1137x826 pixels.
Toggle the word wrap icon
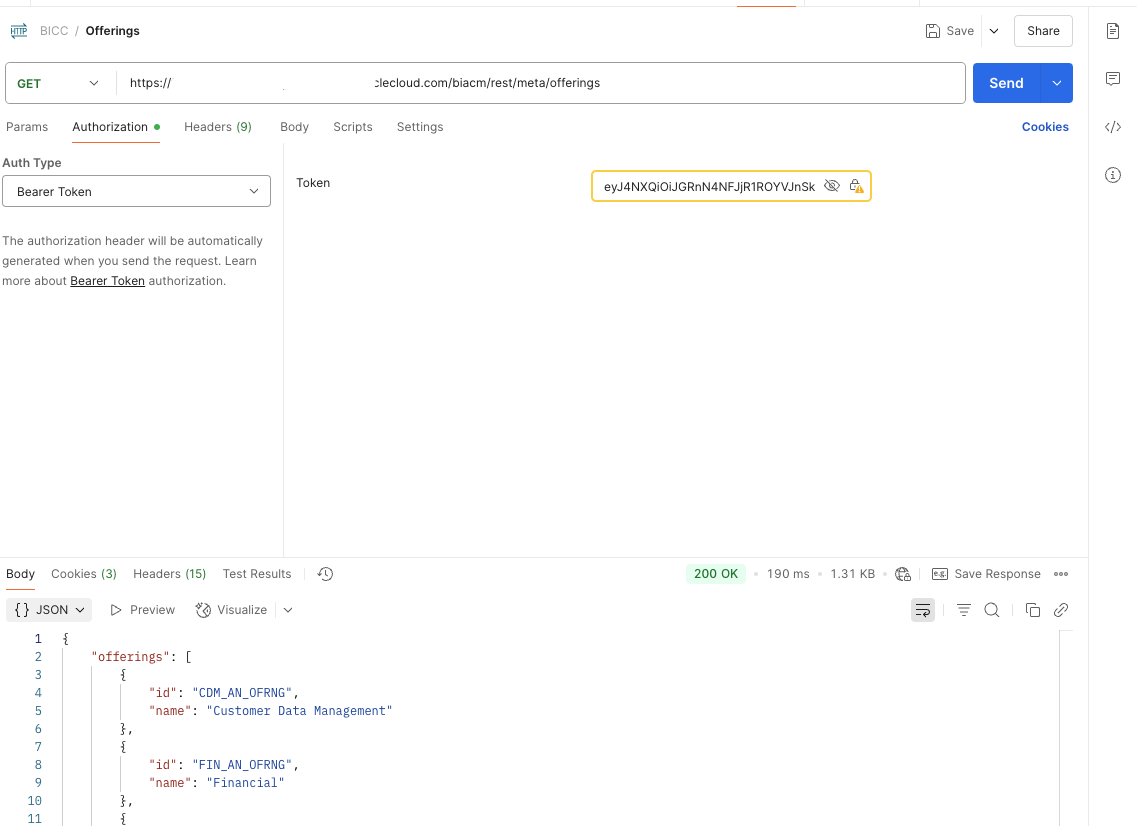[922, 610]
